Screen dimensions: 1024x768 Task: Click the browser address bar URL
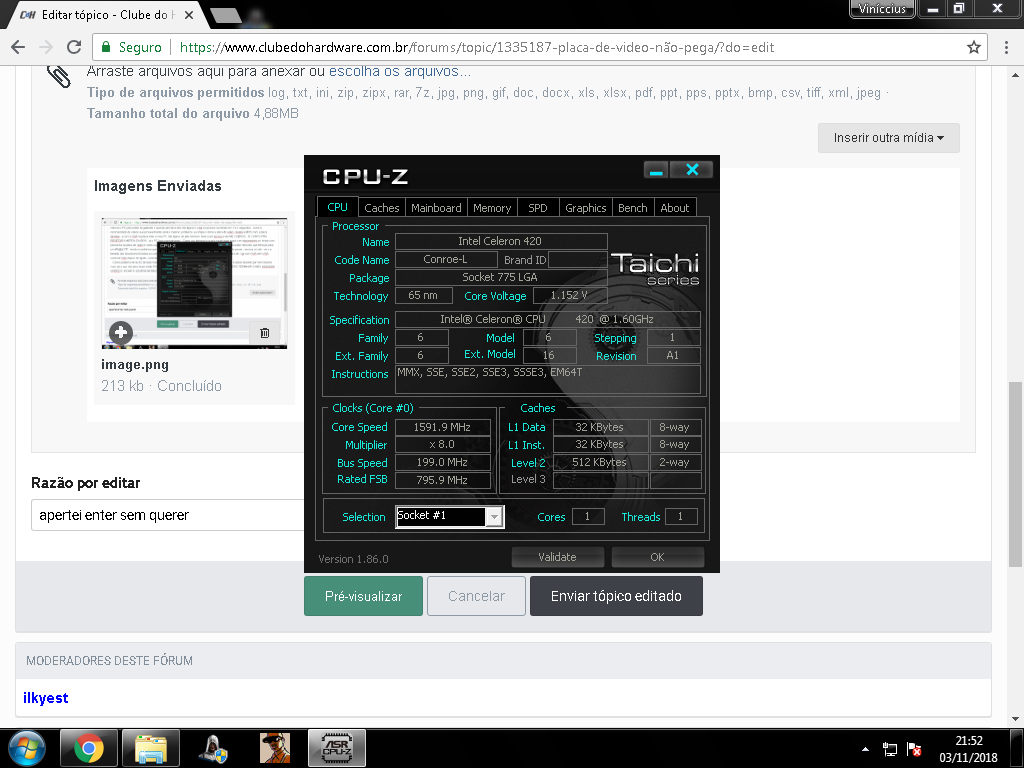click(477, 47)
